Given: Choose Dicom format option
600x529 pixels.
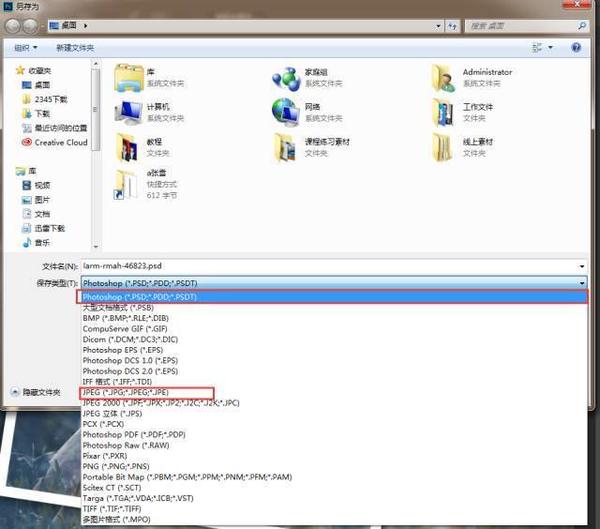Looking at the screenshot, I should [x=334, y=339].
